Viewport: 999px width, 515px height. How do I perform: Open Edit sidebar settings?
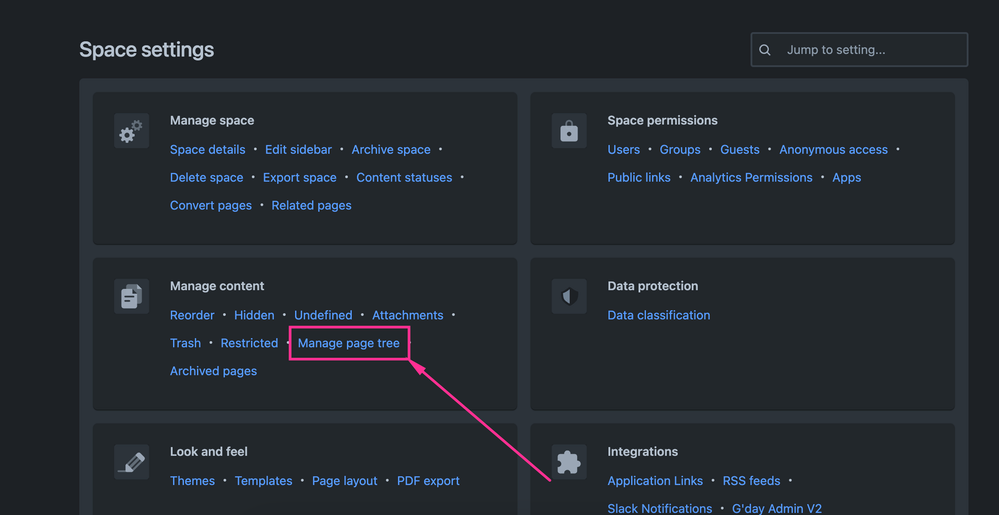click(298, 150)
